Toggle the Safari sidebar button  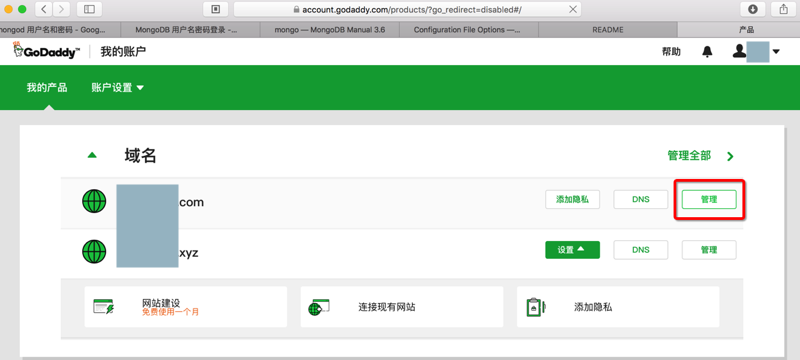click(x=89, y=9)
